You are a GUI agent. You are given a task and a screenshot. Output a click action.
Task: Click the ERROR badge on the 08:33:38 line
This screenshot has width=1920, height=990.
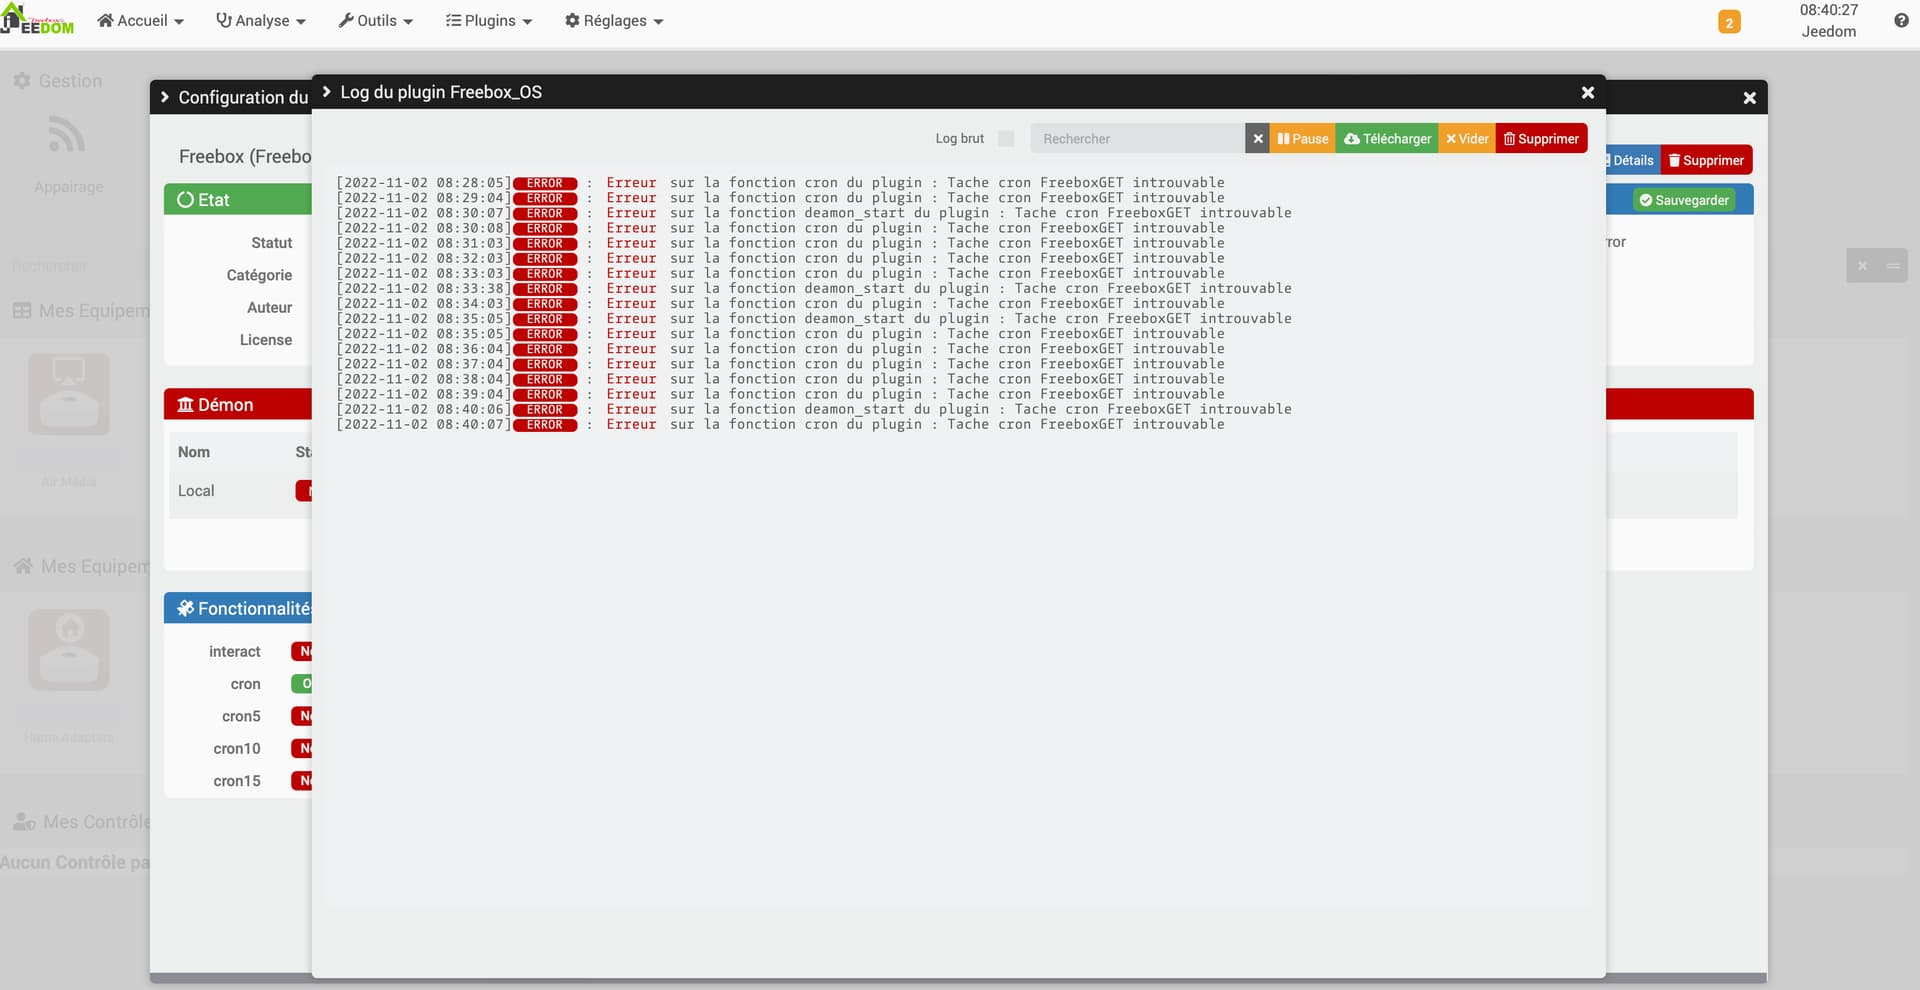[x=545, y=289]
